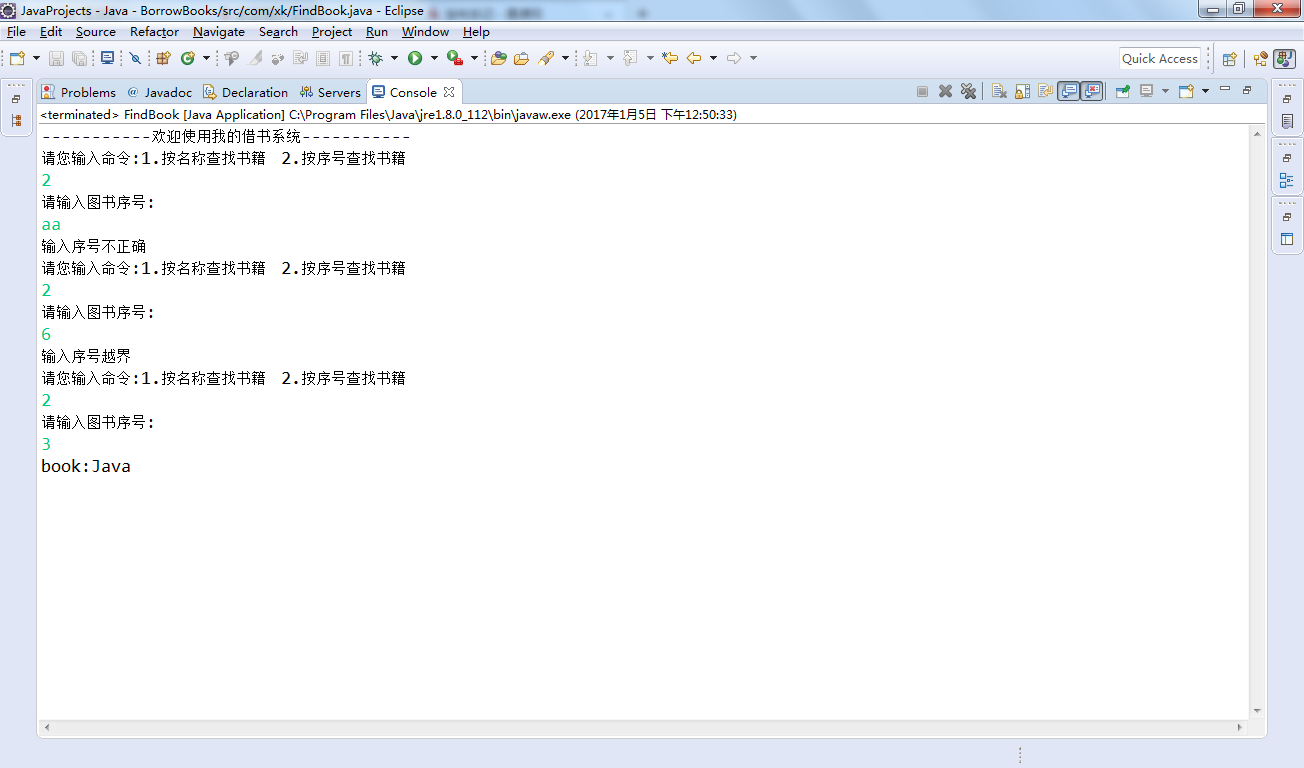Expand the External Tools dropdown arrow
1304x768 pixels.
click(474, 58)
